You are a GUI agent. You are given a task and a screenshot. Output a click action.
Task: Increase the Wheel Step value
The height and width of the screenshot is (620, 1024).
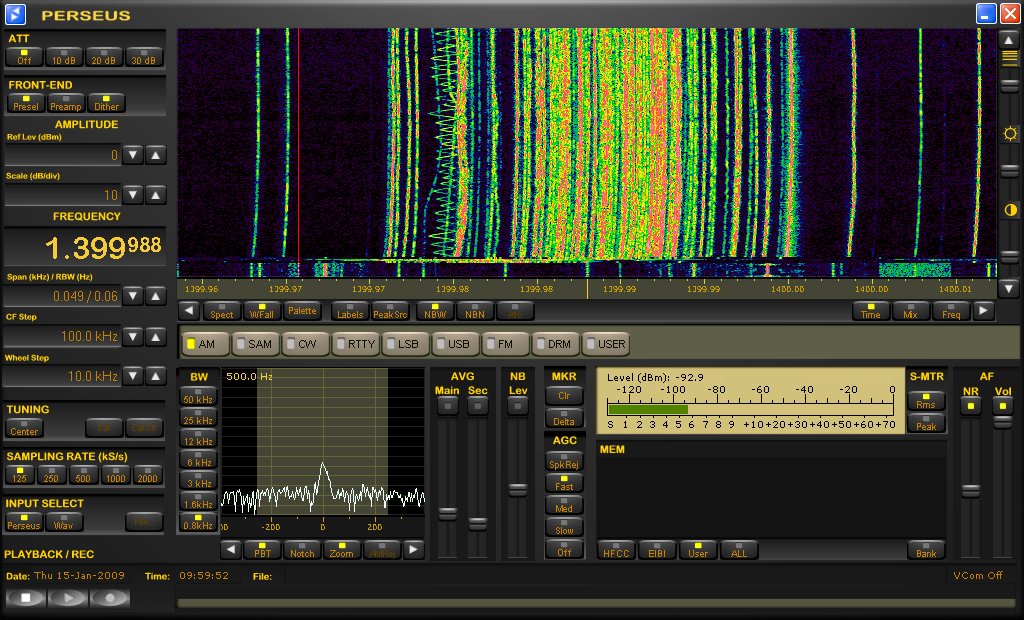click(155, 376)
